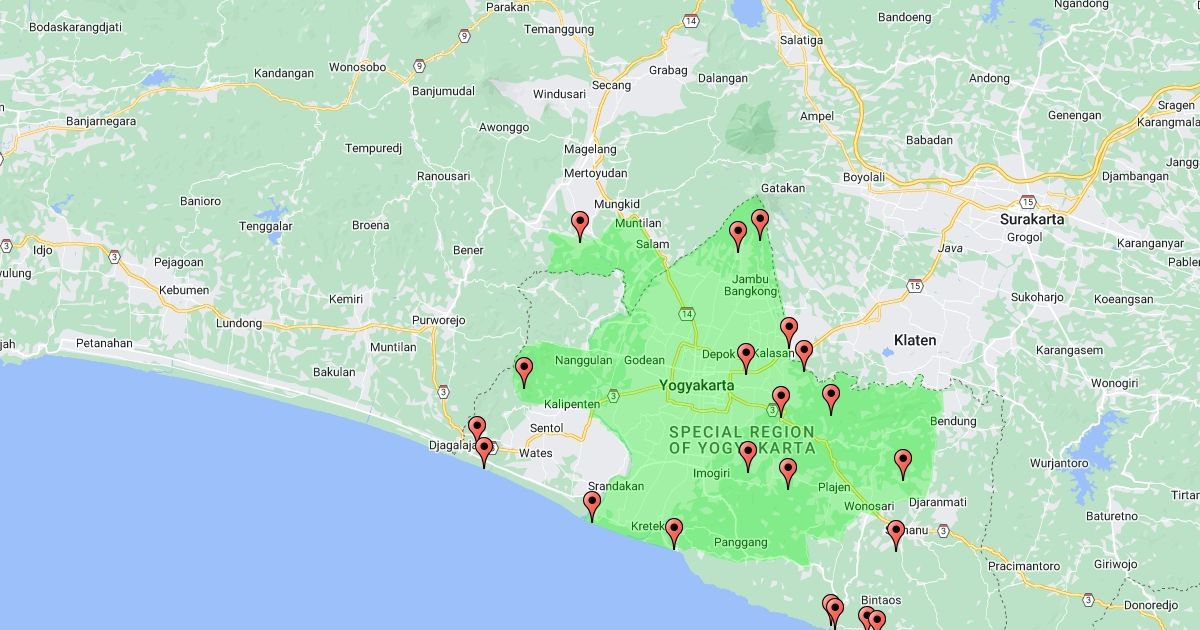Select the Purworejo town label

[x=439, y=321]
